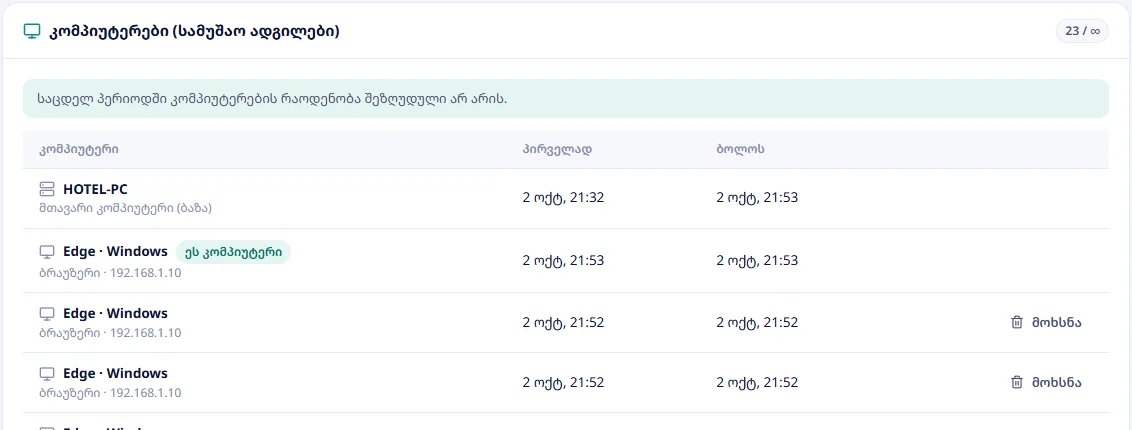Viewport: 1132px width, 430px height.
Task: Click Edge · Windows name beside ეს კომპიუტერი badge
Action: 116,252
